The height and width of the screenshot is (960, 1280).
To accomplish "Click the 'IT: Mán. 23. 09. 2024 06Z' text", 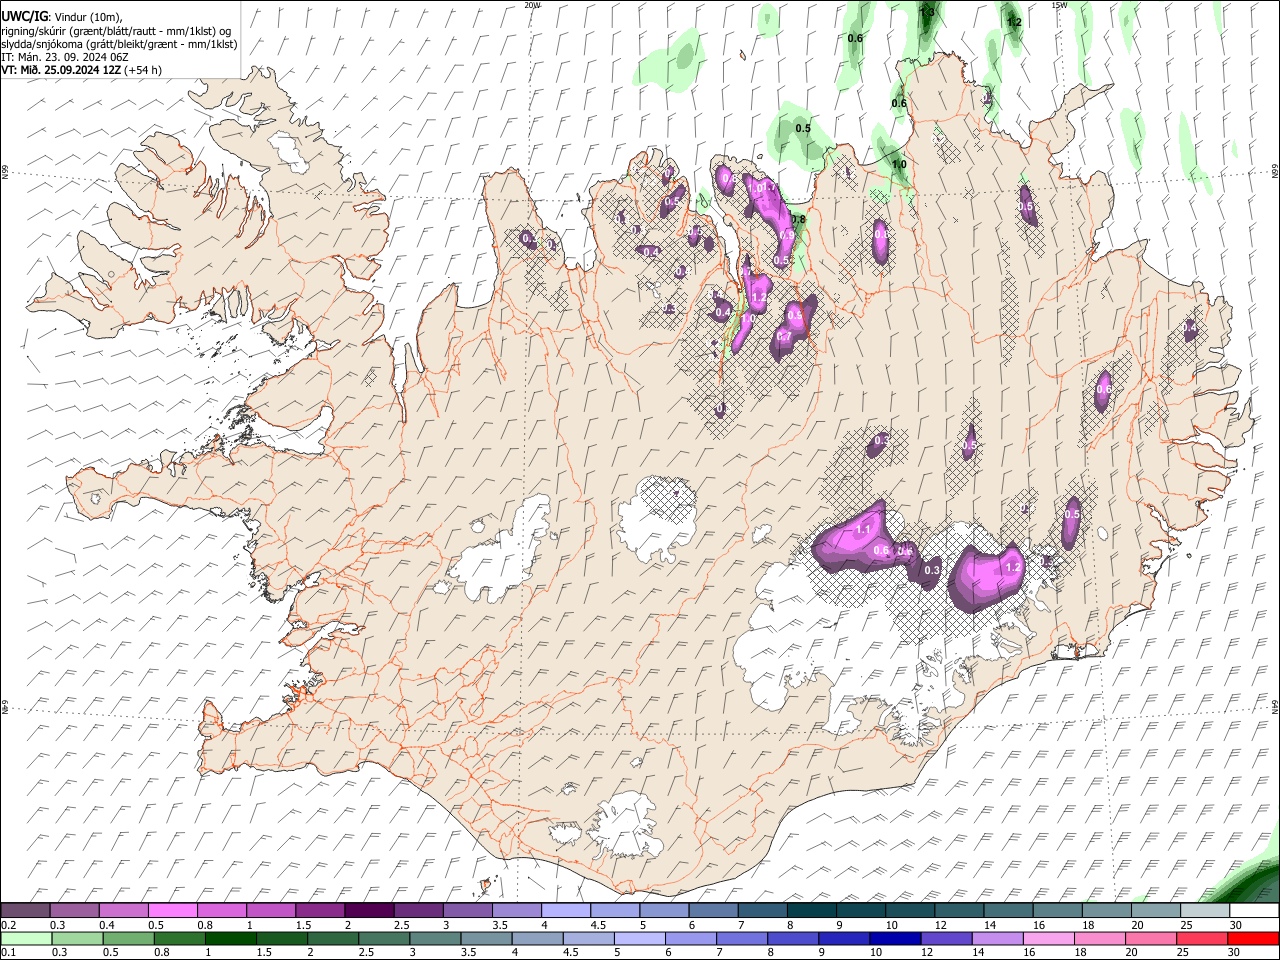I will [x=65, y=57].
